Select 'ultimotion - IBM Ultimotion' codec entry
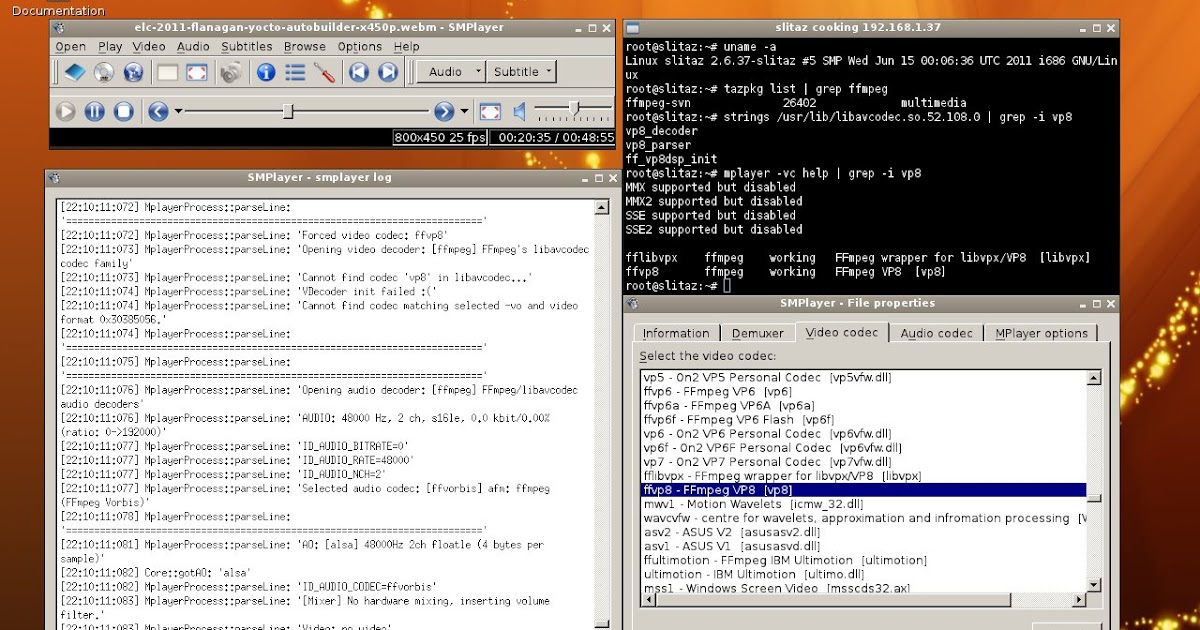This screenshot has height=630, width=1200. tap(863, 574)
